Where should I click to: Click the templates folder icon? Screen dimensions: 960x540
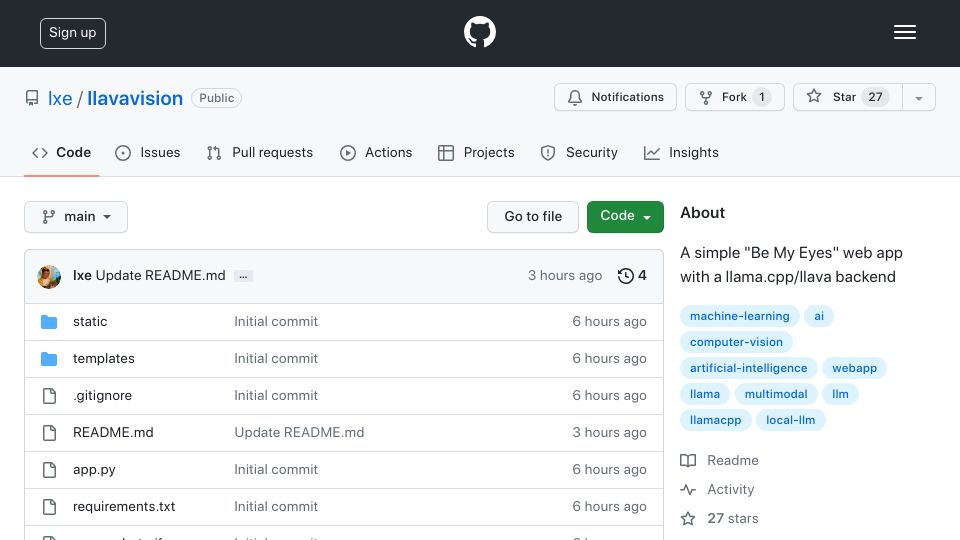(49, 359)
